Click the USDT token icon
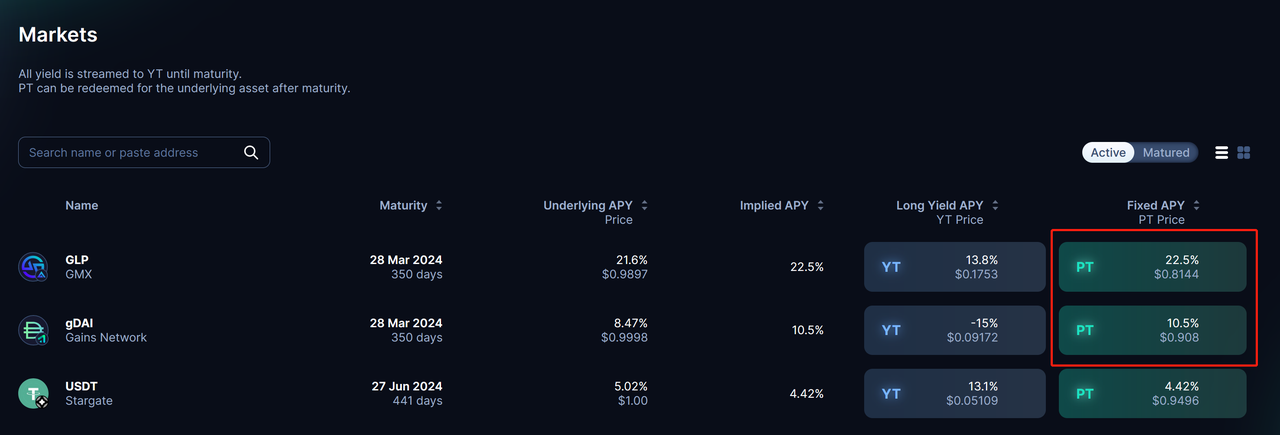 33,393
